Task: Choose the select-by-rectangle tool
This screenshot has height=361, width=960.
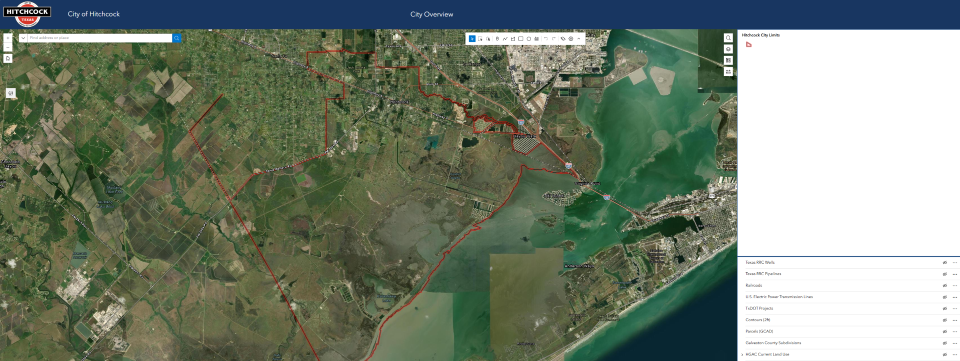Action: pyautogui.click(x=480, y=39)
